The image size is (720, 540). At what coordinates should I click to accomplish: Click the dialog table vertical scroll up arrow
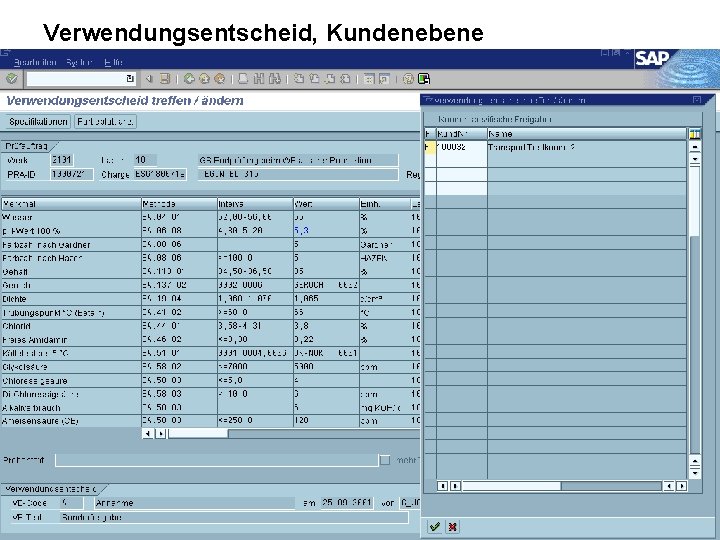(695, 147)
